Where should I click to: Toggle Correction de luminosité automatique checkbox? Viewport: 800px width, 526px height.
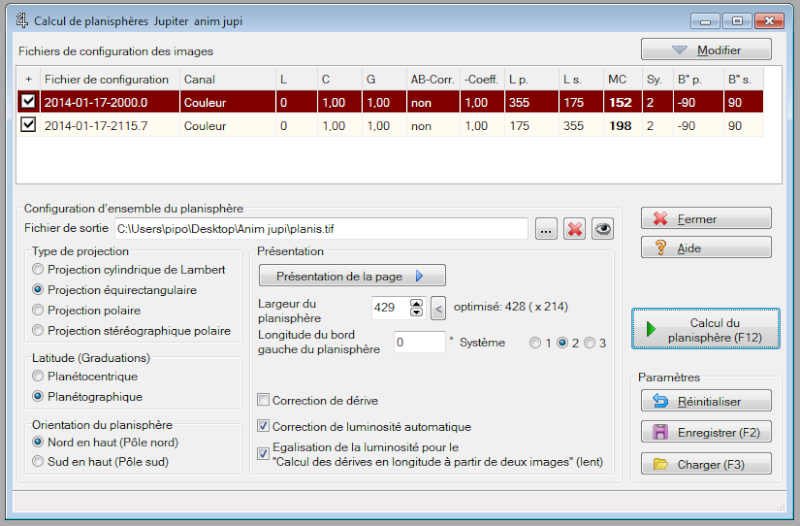click(x=263, y=426)
